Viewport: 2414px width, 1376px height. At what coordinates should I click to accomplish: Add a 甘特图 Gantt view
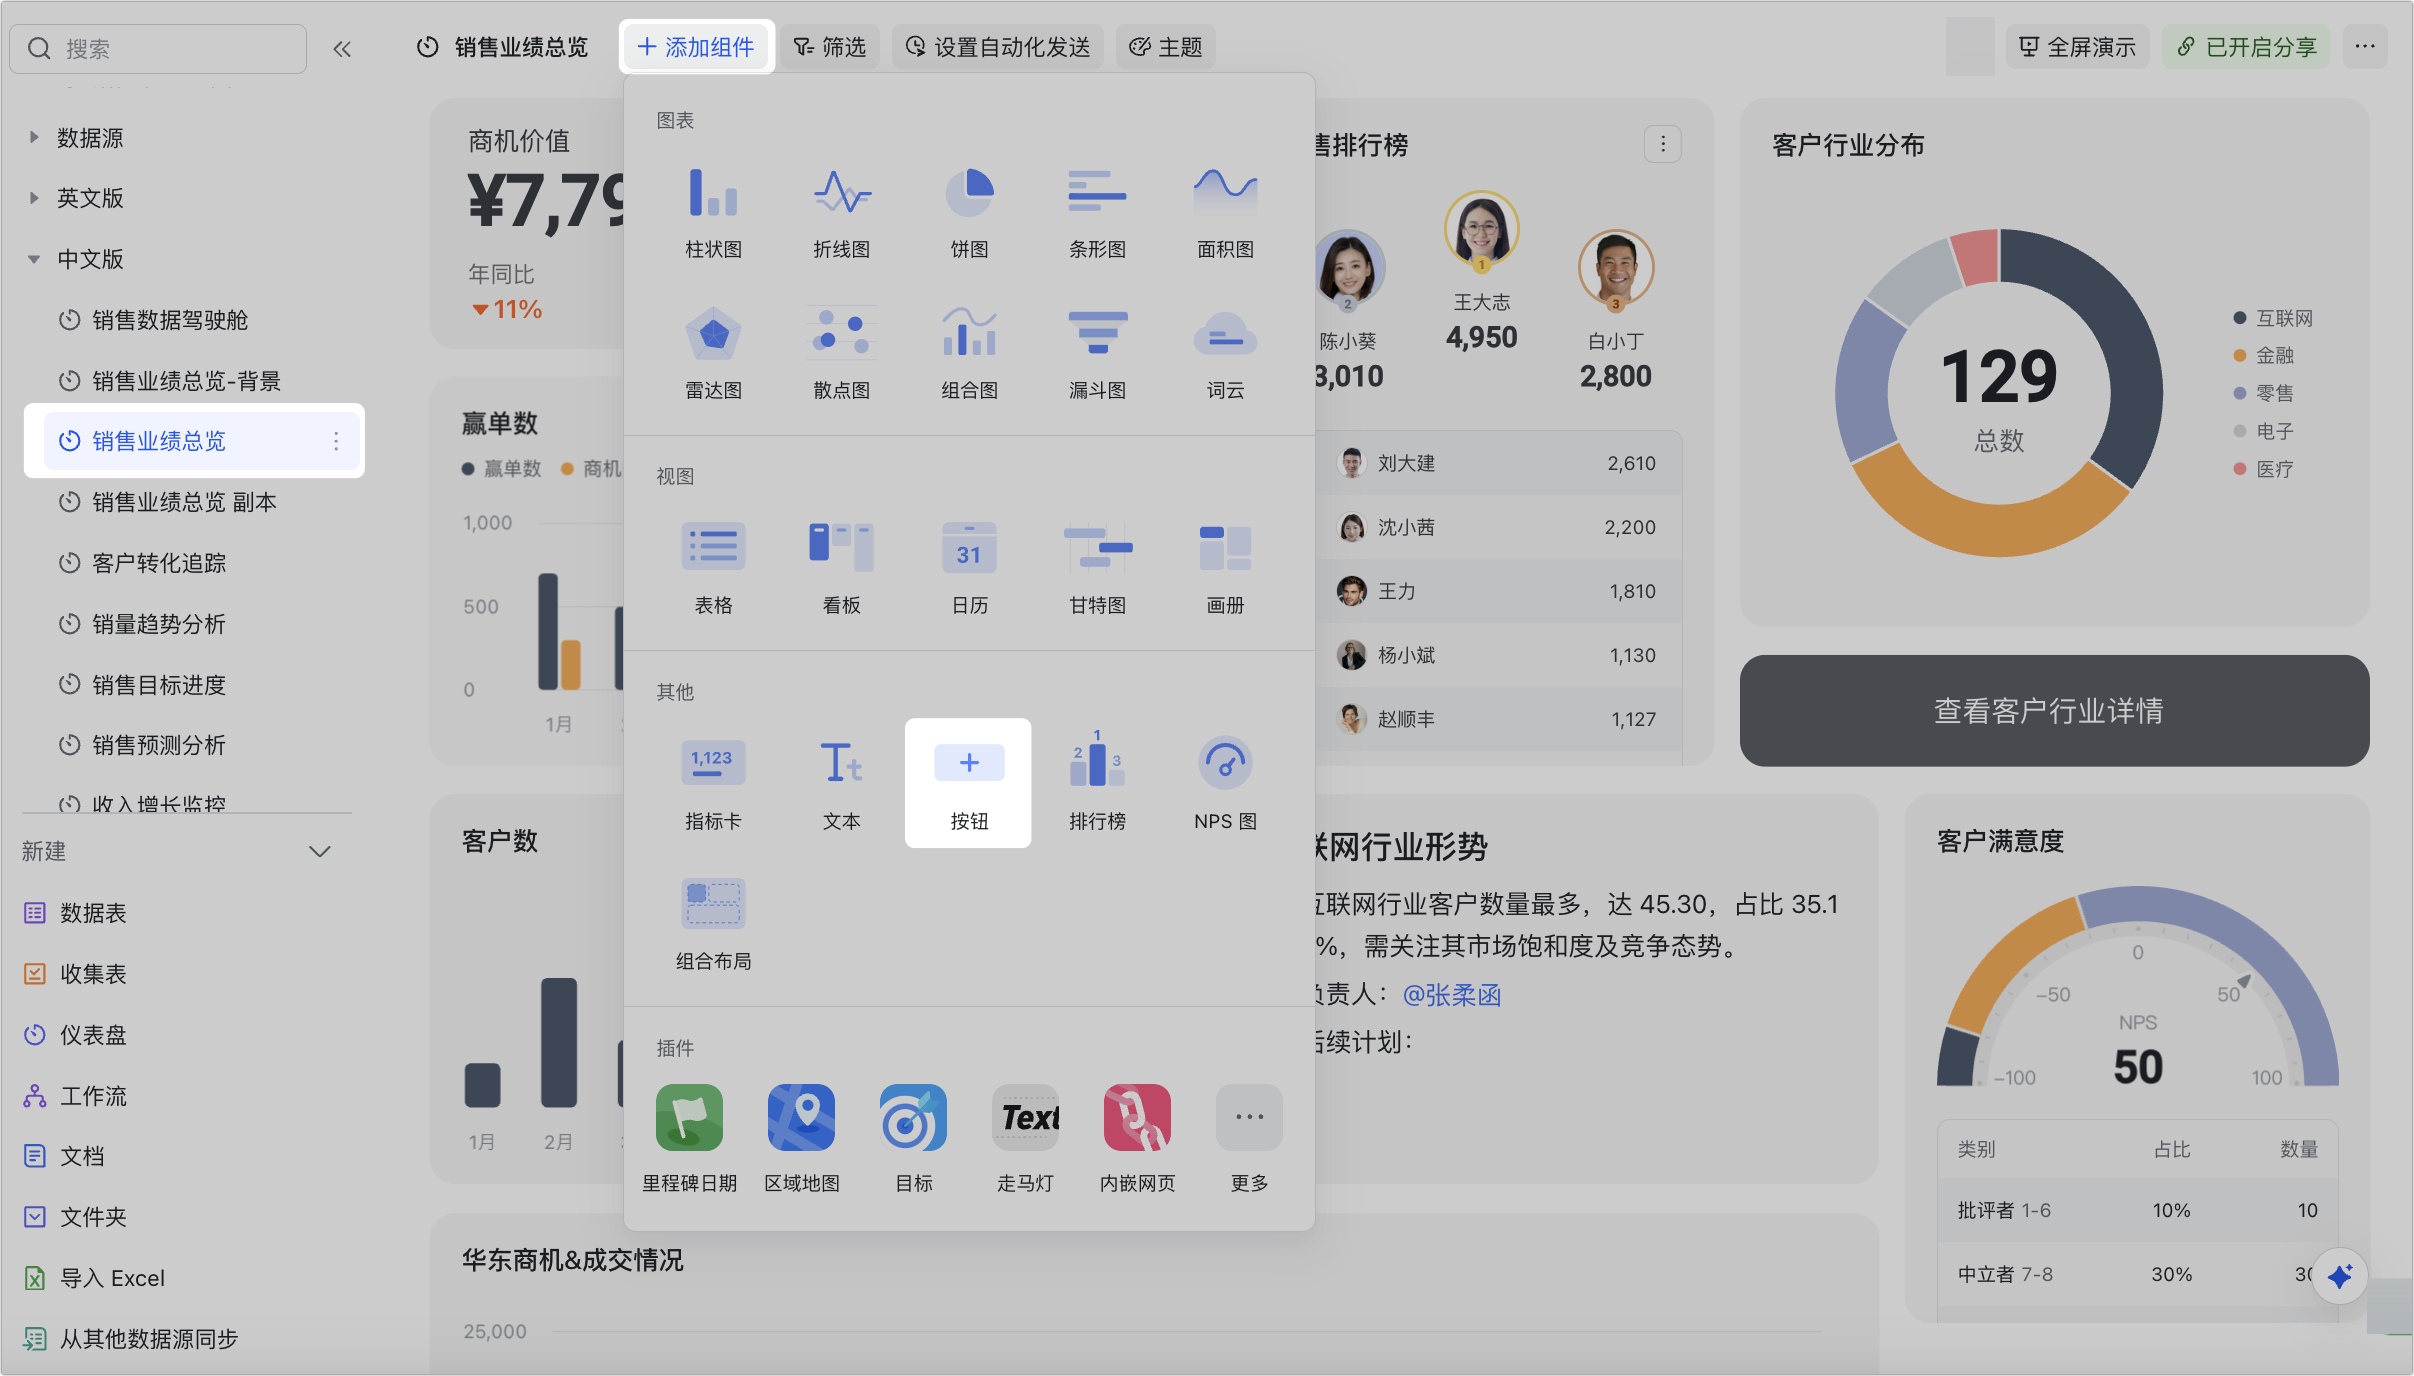[1097, 569]
